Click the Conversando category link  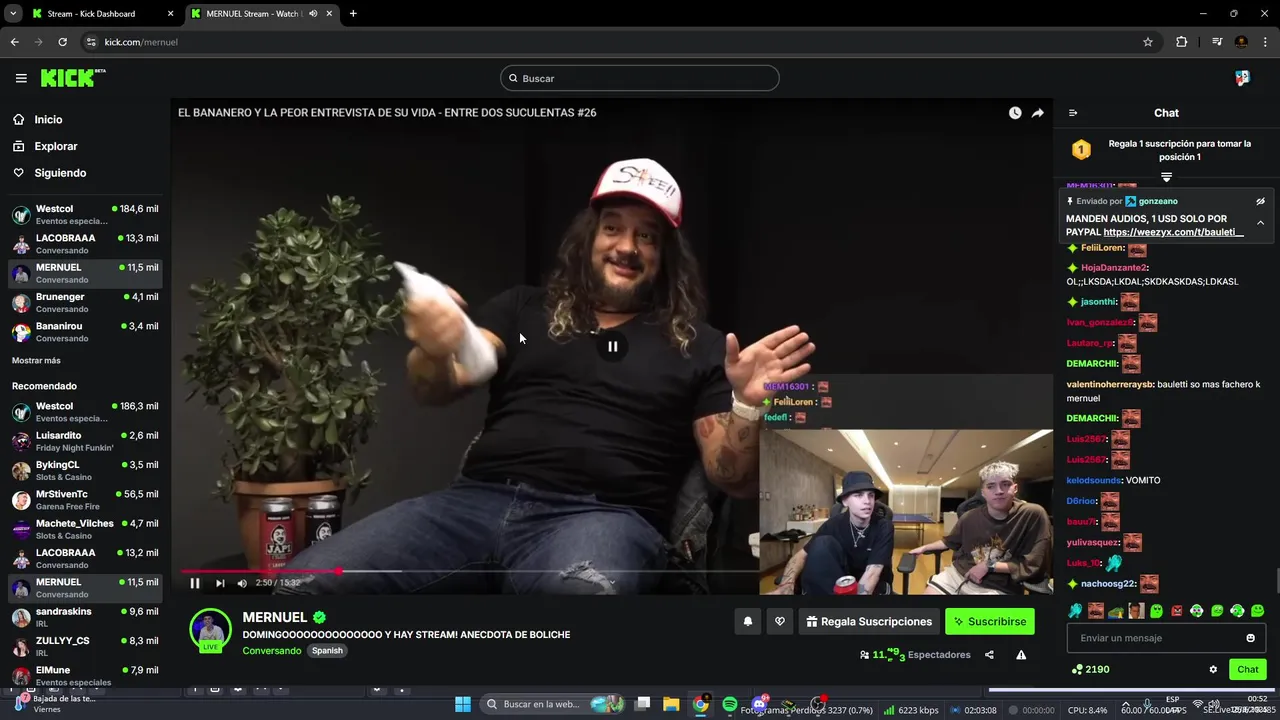tap(271, 651)
